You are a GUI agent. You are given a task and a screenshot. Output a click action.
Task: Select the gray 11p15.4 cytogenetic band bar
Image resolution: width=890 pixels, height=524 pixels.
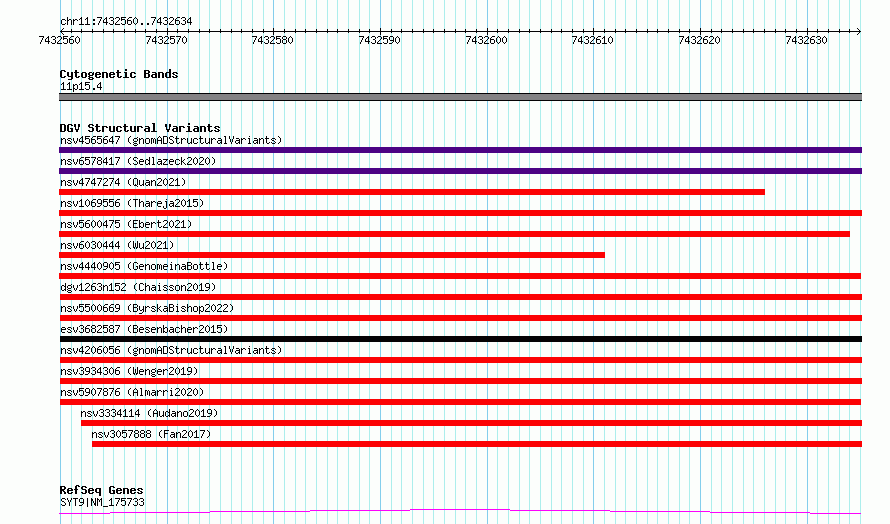click(x=460, y=97)
